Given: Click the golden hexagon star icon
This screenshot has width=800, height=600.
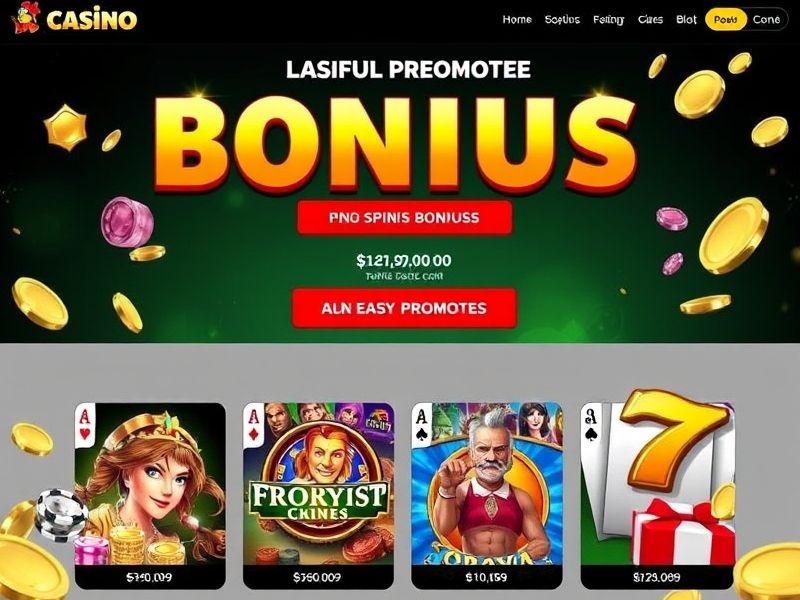Looking at the screenshot, I should (x=65, y=128).
